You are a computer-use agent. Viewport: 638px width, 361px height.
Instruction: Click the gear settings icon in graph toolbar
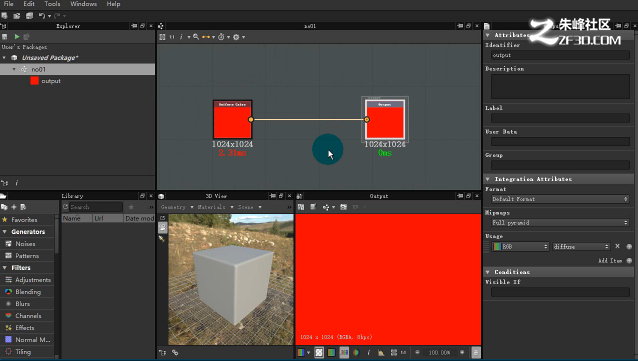(236, 37)
